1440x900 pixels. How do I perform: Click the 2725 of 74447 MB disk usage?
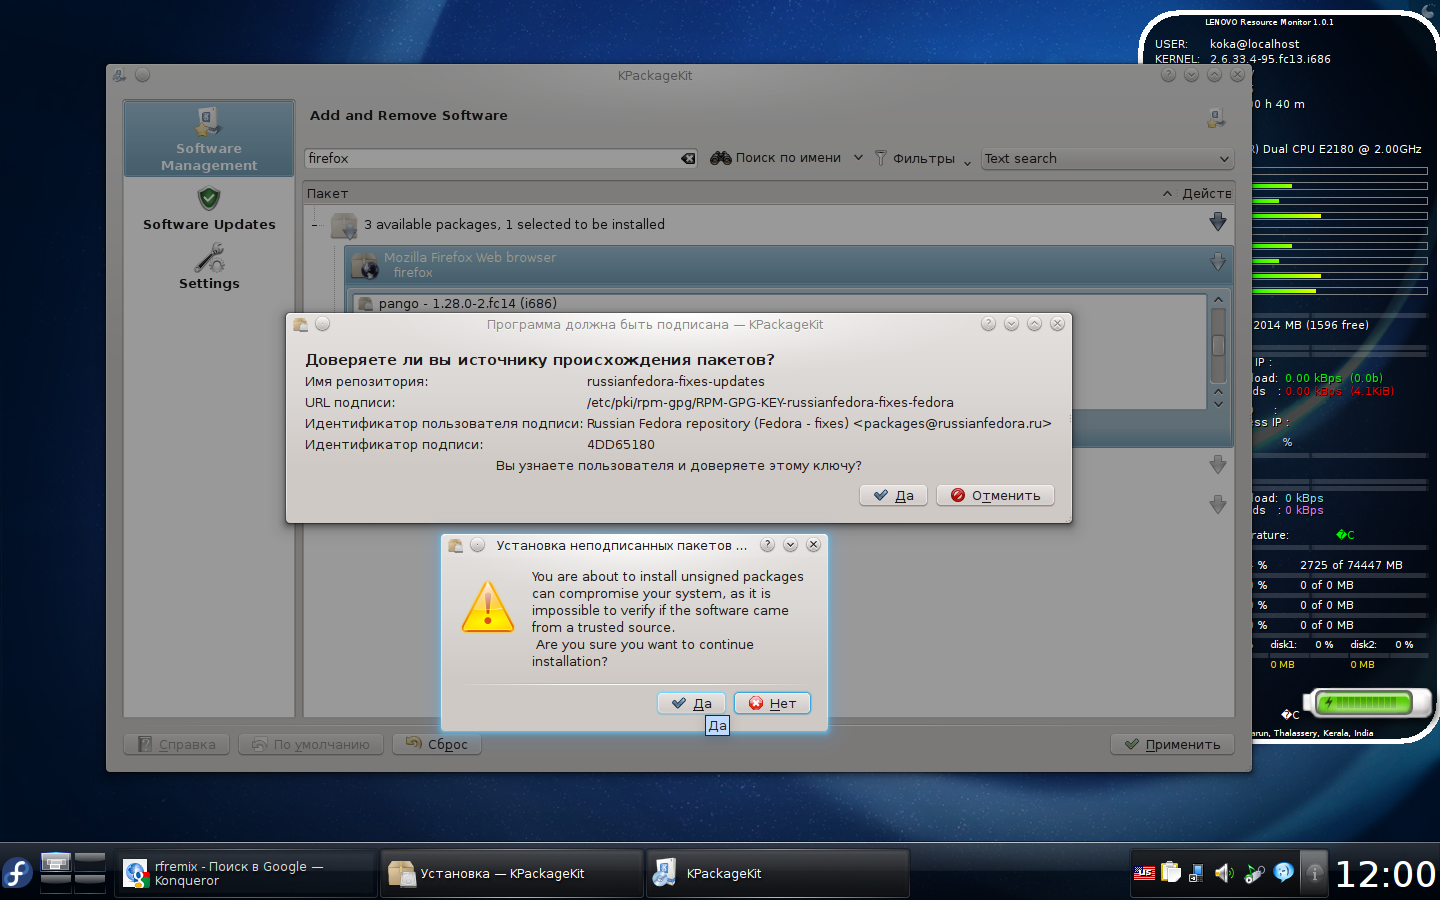tap(1351, 565)
